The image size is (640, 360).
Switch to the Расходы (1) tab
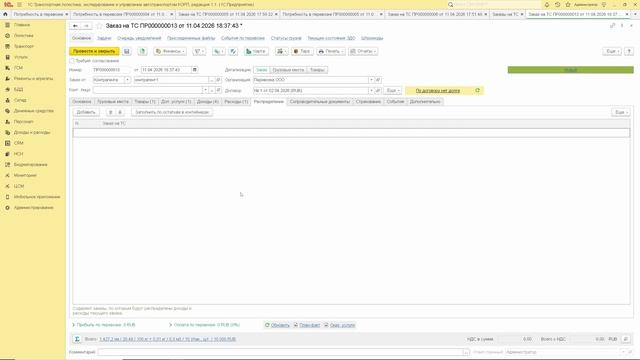(236, 102)
